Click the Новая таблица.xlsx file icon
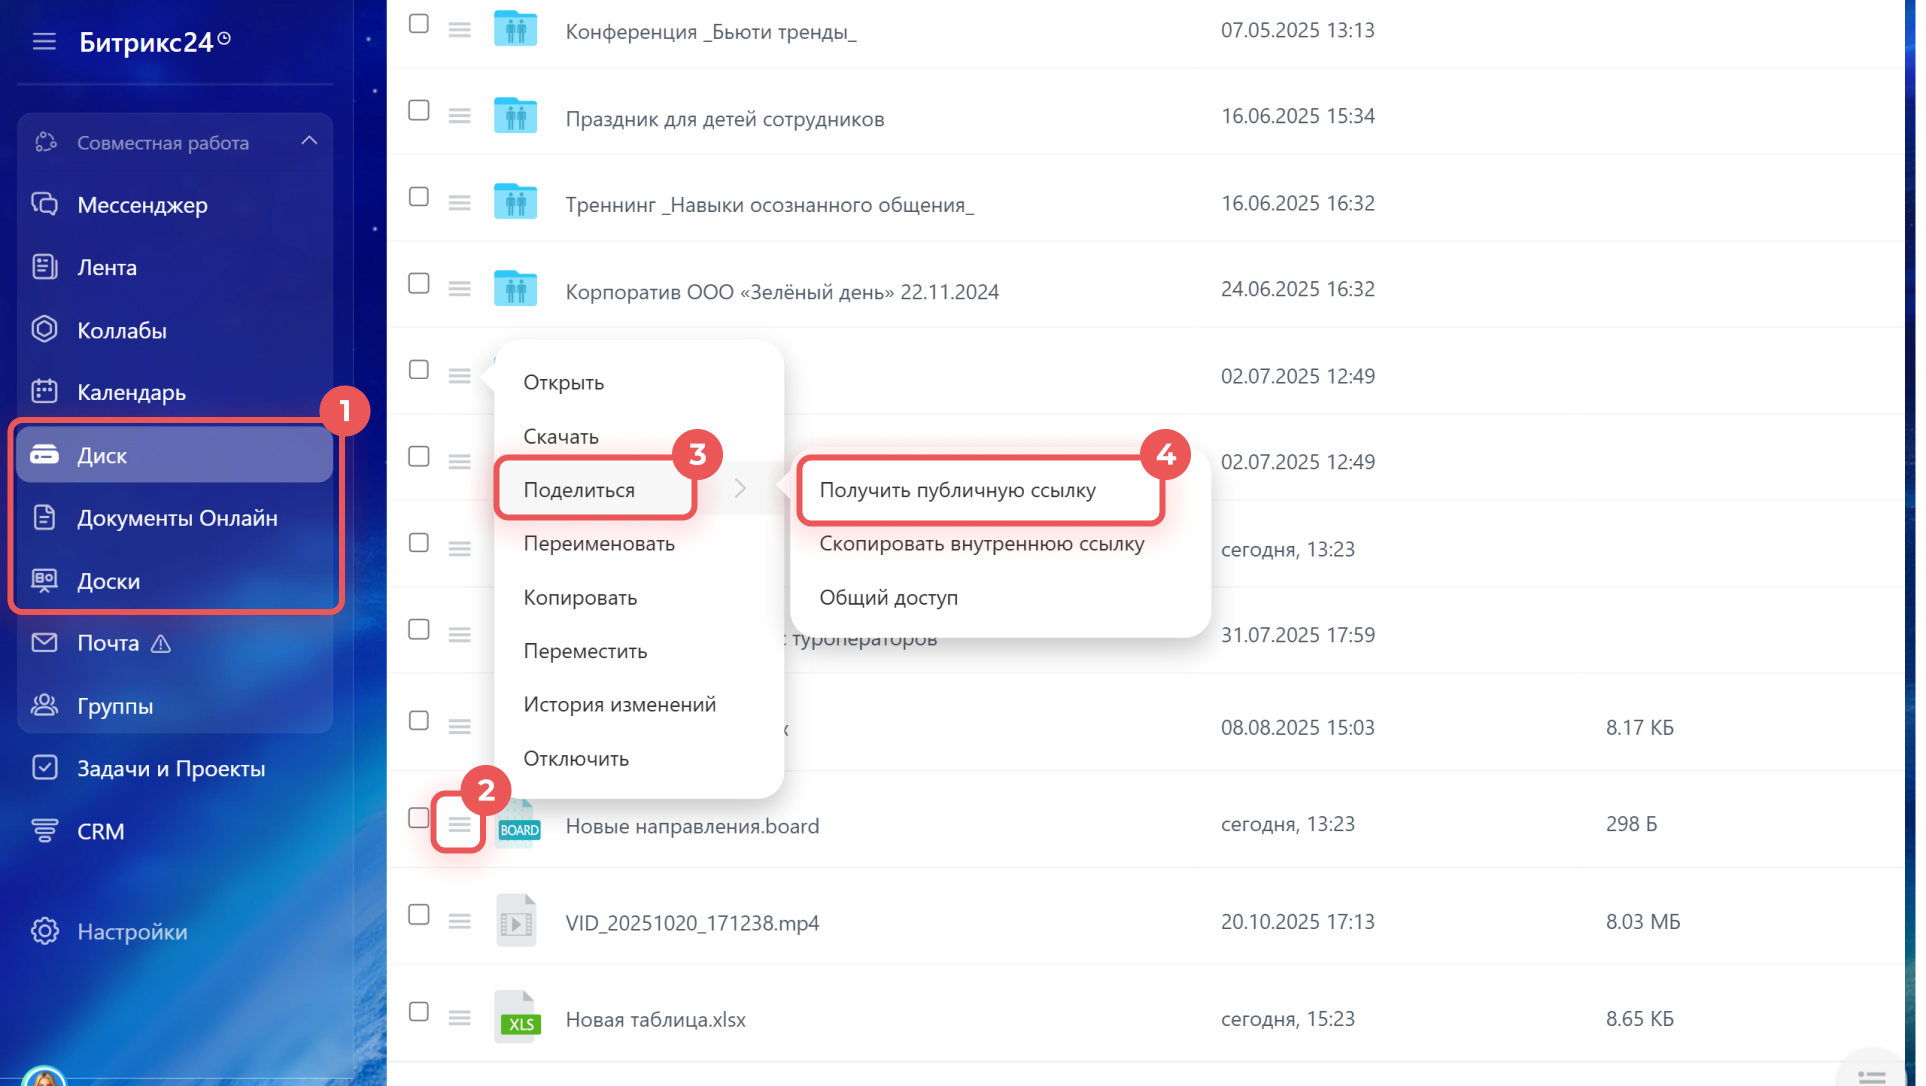Screen dimensions: 1926x1086 517,1019
